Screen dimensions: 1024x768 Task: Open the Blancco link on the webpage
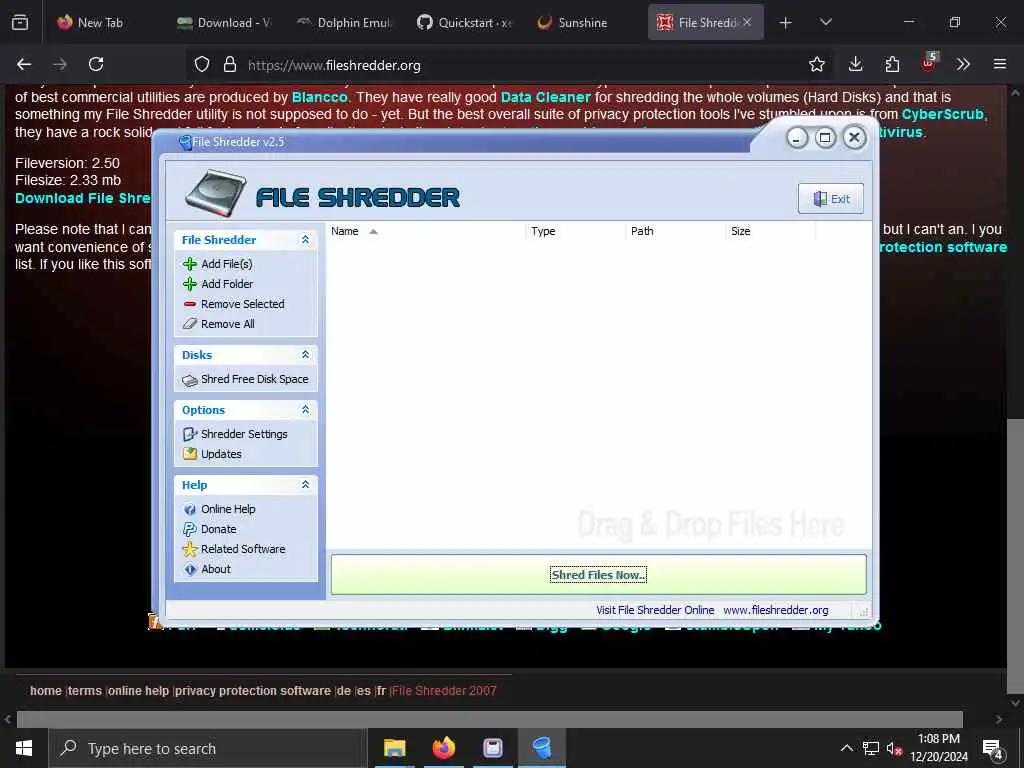[319, 97]
